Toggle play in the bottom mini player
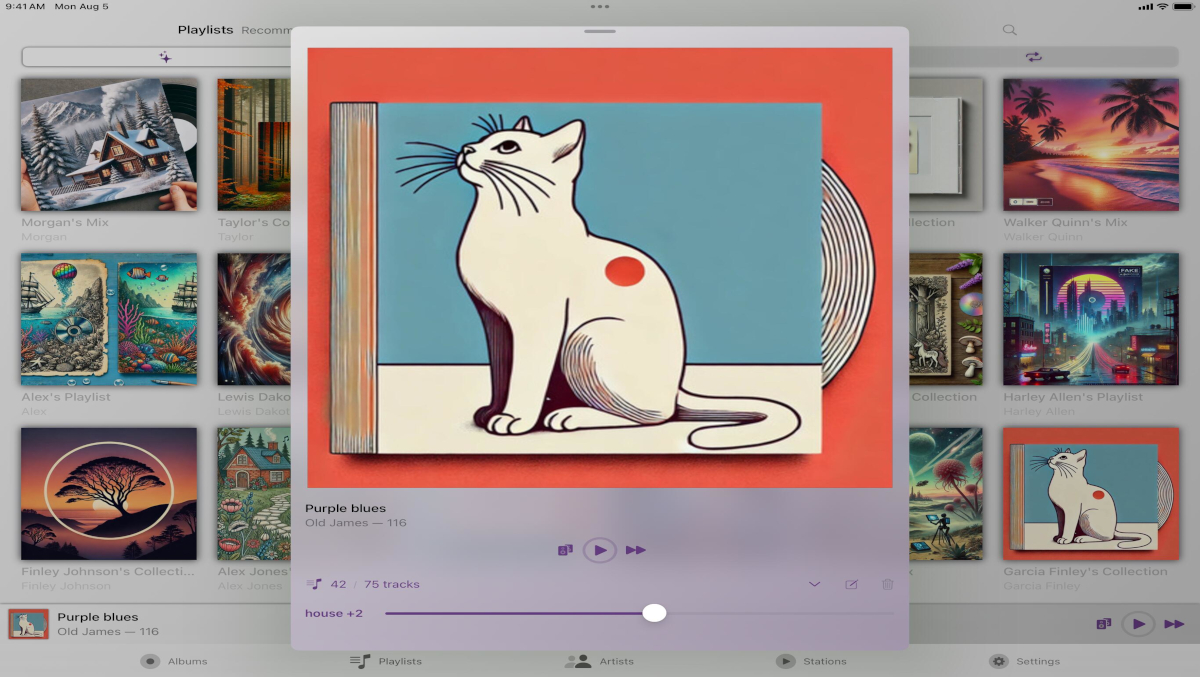The height and width of the screenshot is (677, 1200). pyautogui.click(x=1138, y=624)
